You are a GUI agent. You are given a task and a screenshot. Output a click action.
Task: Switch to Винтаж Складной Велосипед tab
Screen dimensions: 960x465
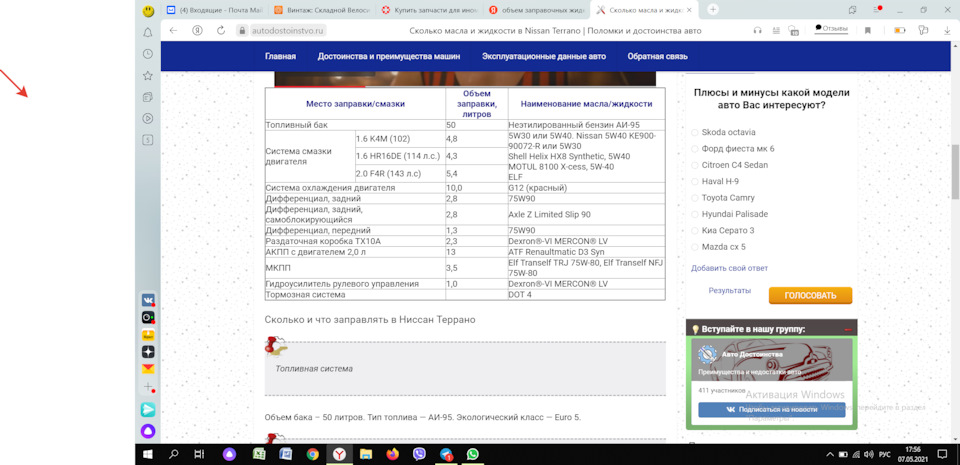click(320, 10)
